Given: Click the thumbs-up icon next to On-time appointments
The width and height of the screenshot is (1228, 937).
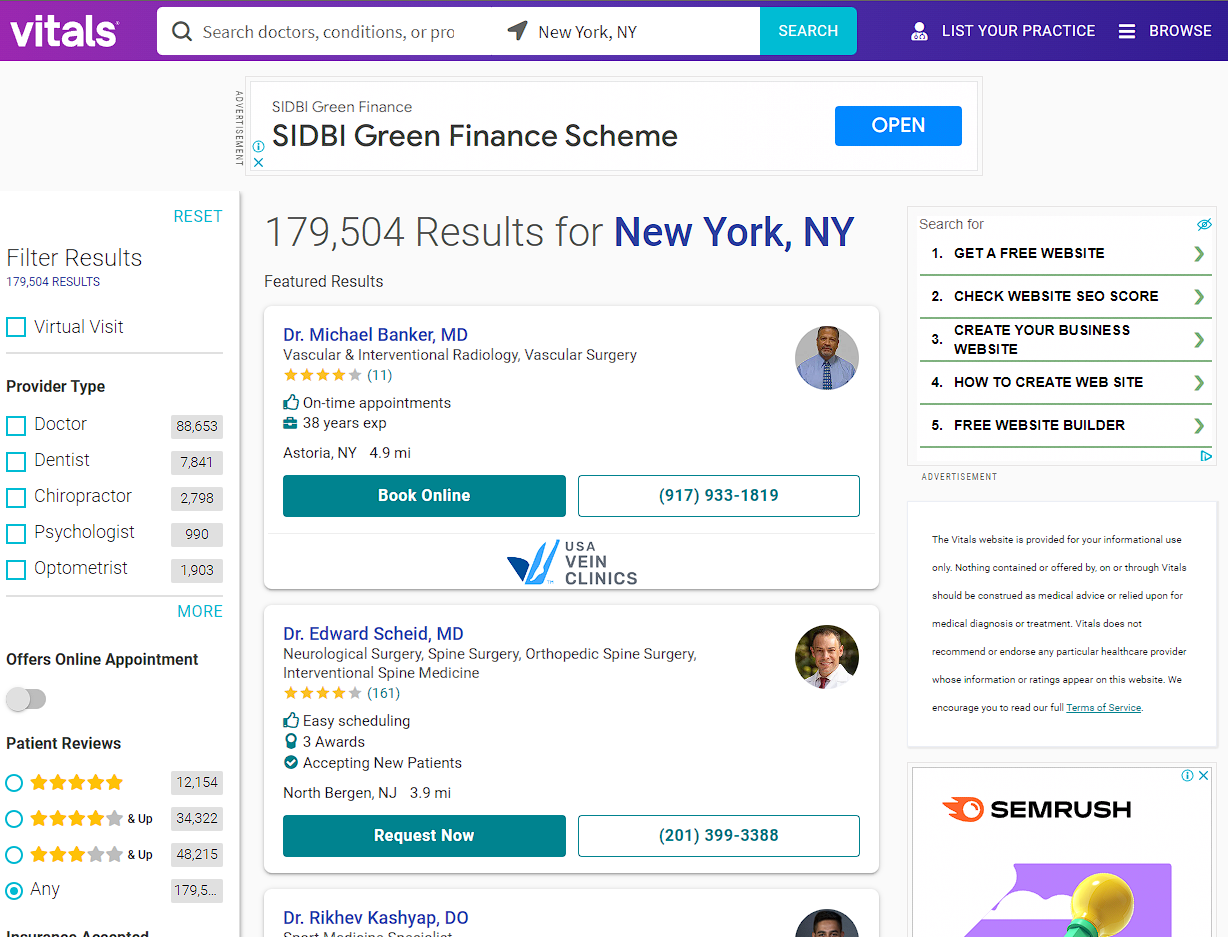Looking at the screenshot, I should tap(291, 402).
